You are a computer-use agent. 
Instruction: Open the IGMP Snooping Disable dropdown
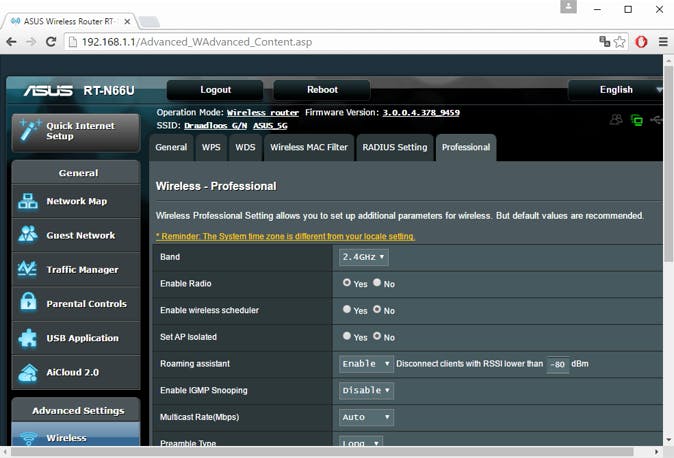coord(366,390)
